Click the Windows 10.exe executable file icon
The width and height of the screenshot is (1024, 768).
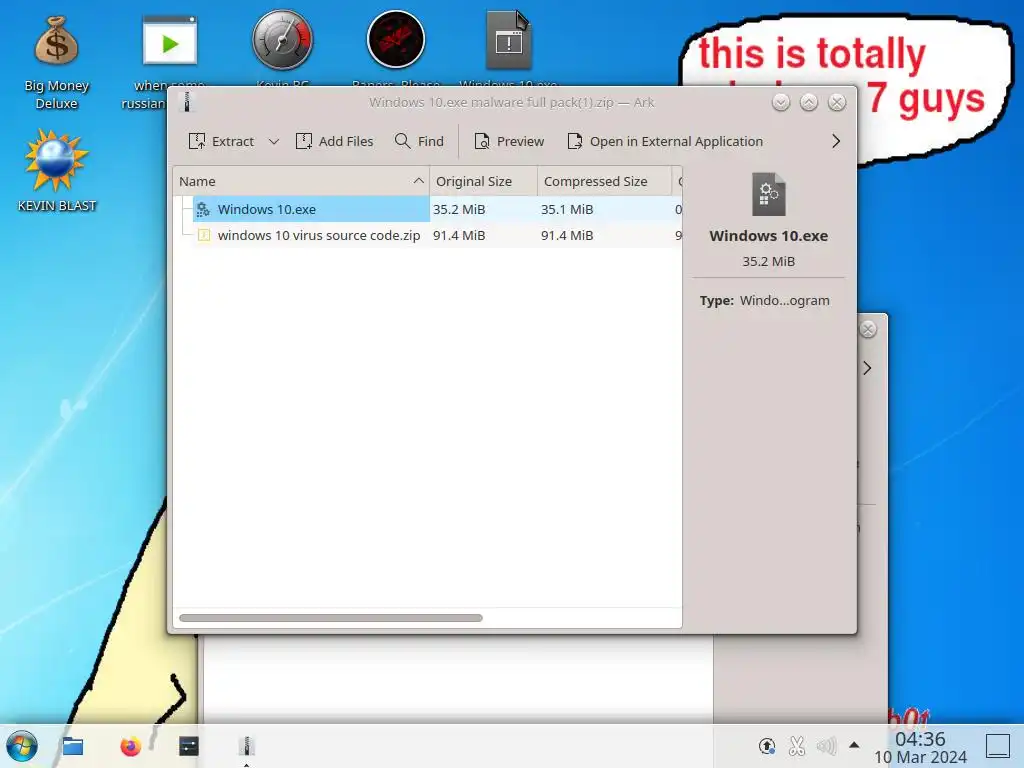tap(203, 209)
